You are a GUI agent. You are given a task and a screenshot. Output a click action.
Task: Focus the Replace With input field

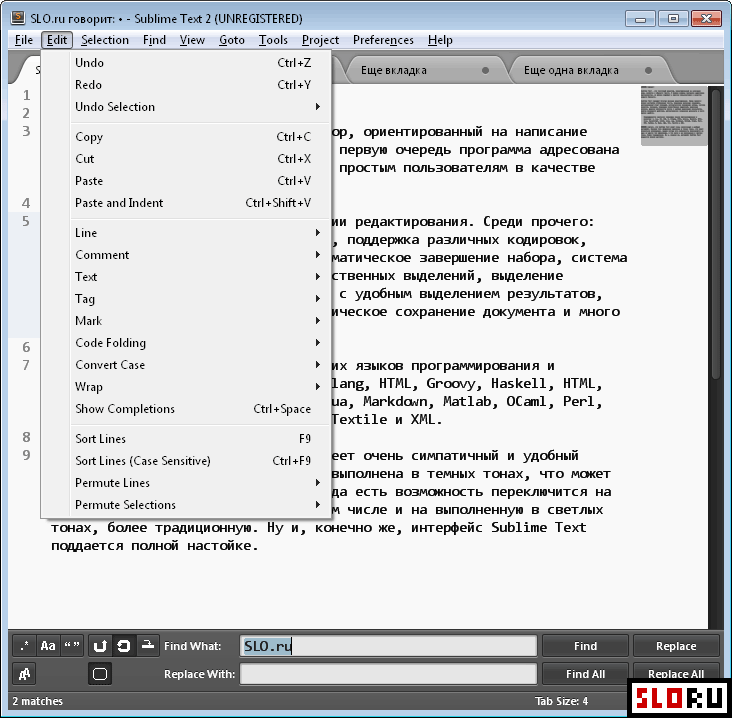click(x=388, y=674)
